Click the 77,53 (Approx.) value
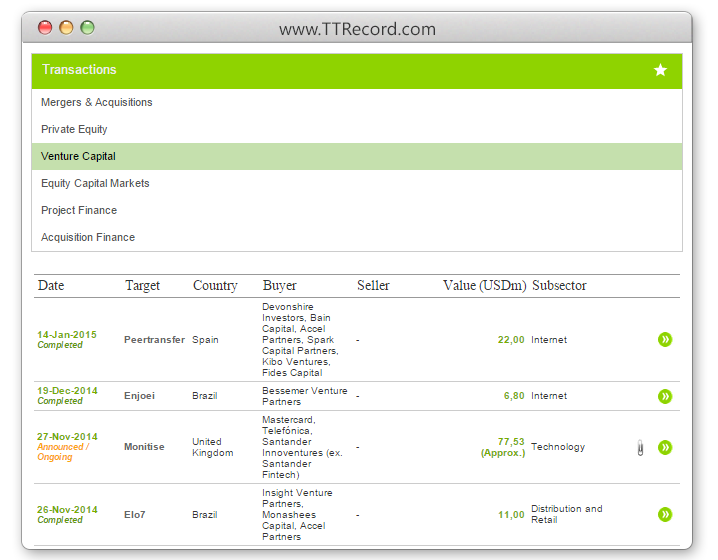The width and height of the screenshot is (718, 560). (x=503, y=447)
